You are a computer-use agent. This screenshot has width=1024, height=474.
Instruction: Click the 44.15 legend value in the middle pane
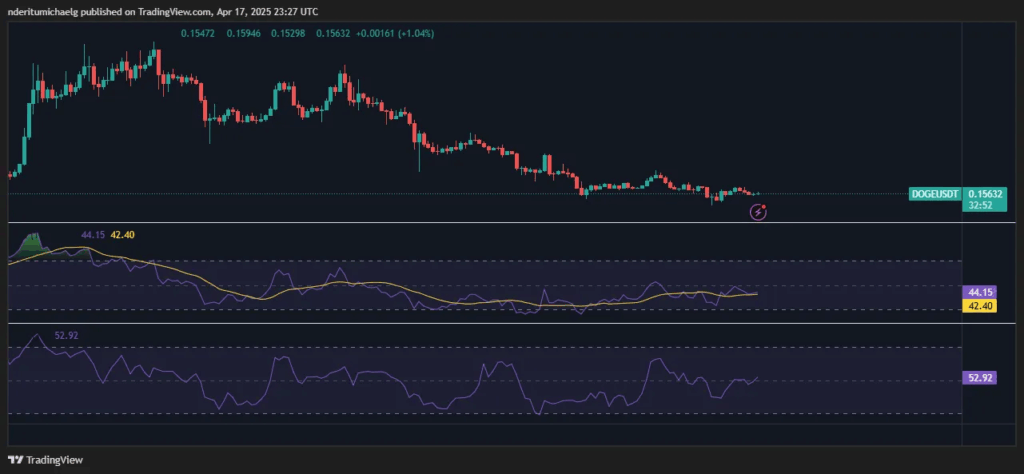(x=93, y=235)
